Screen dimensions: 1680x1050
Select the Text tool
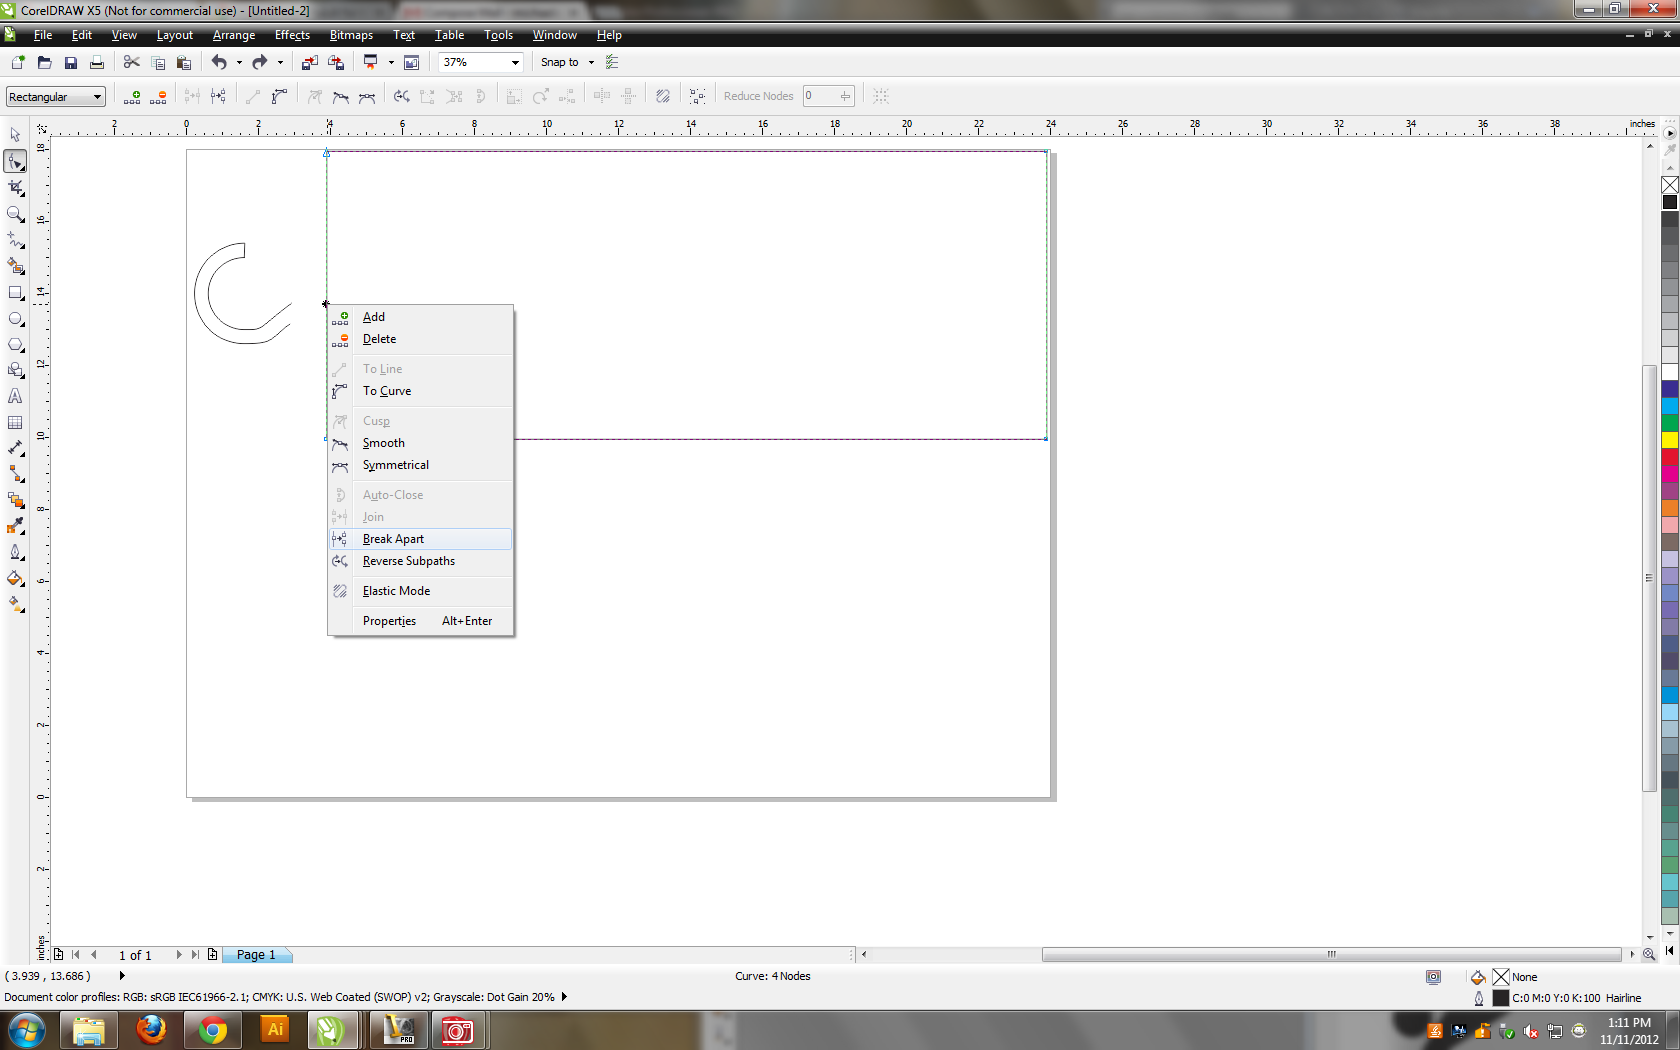(15, 397)
